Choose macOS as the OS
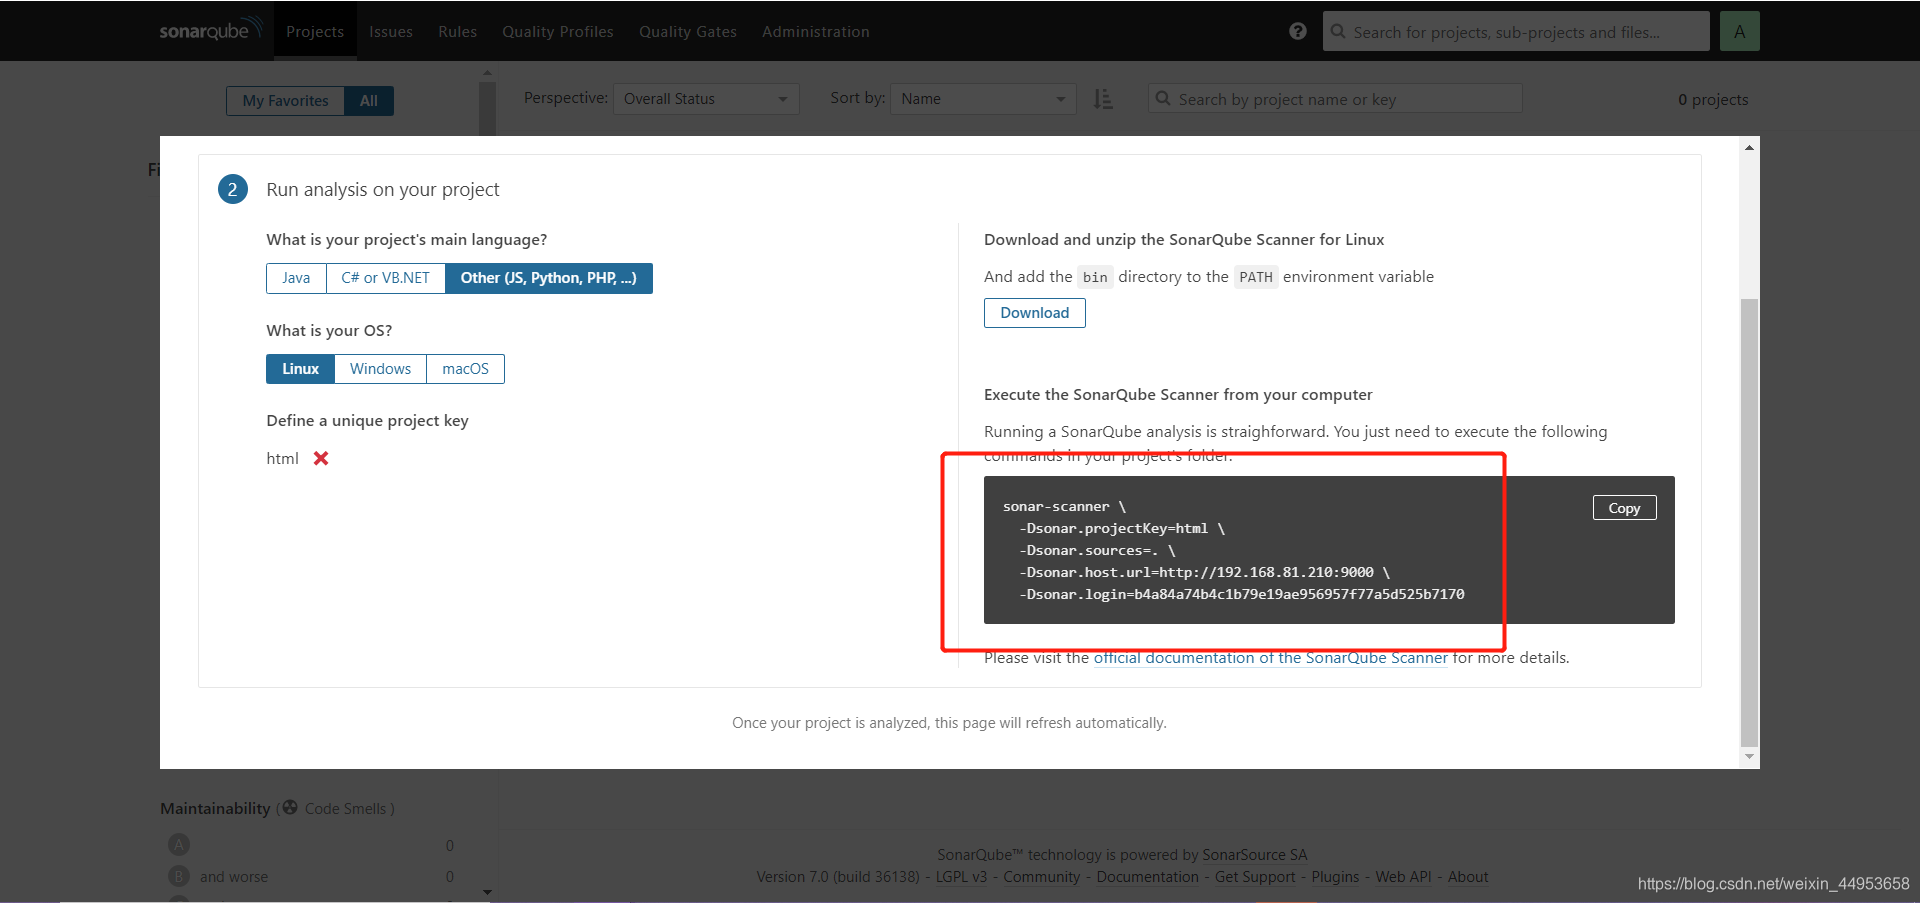The height and width of the screenshot is (903, 1920). 466,369
